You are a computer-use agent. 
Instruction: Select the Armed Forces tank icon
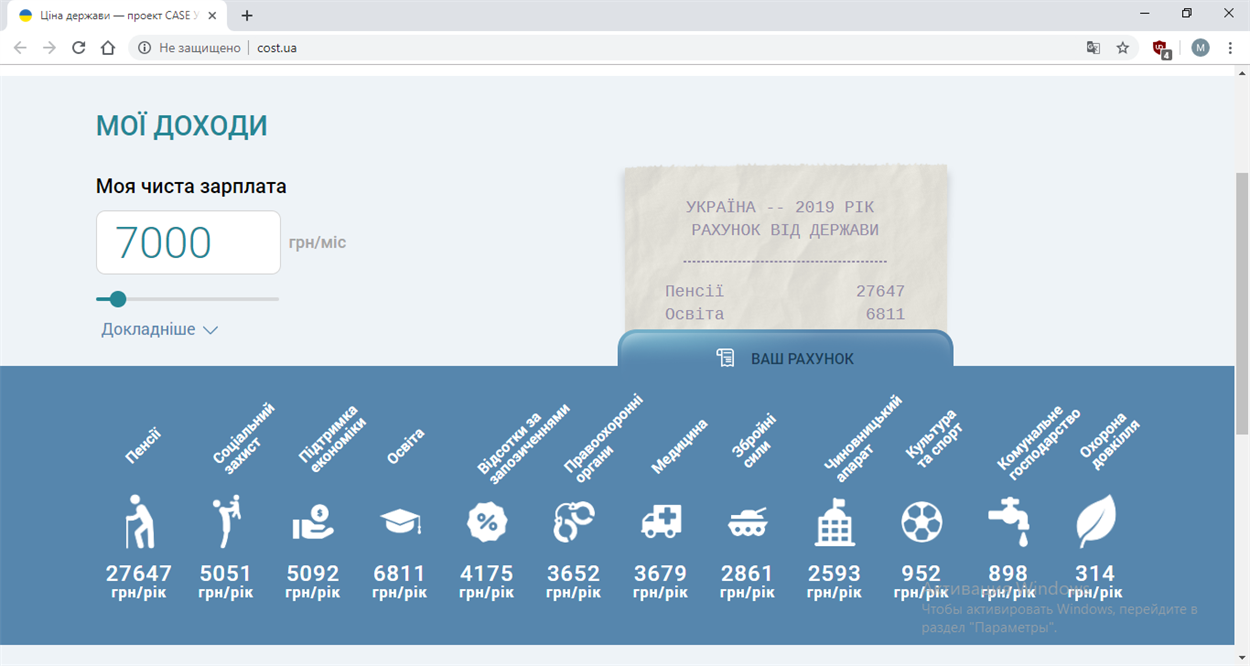747,521
